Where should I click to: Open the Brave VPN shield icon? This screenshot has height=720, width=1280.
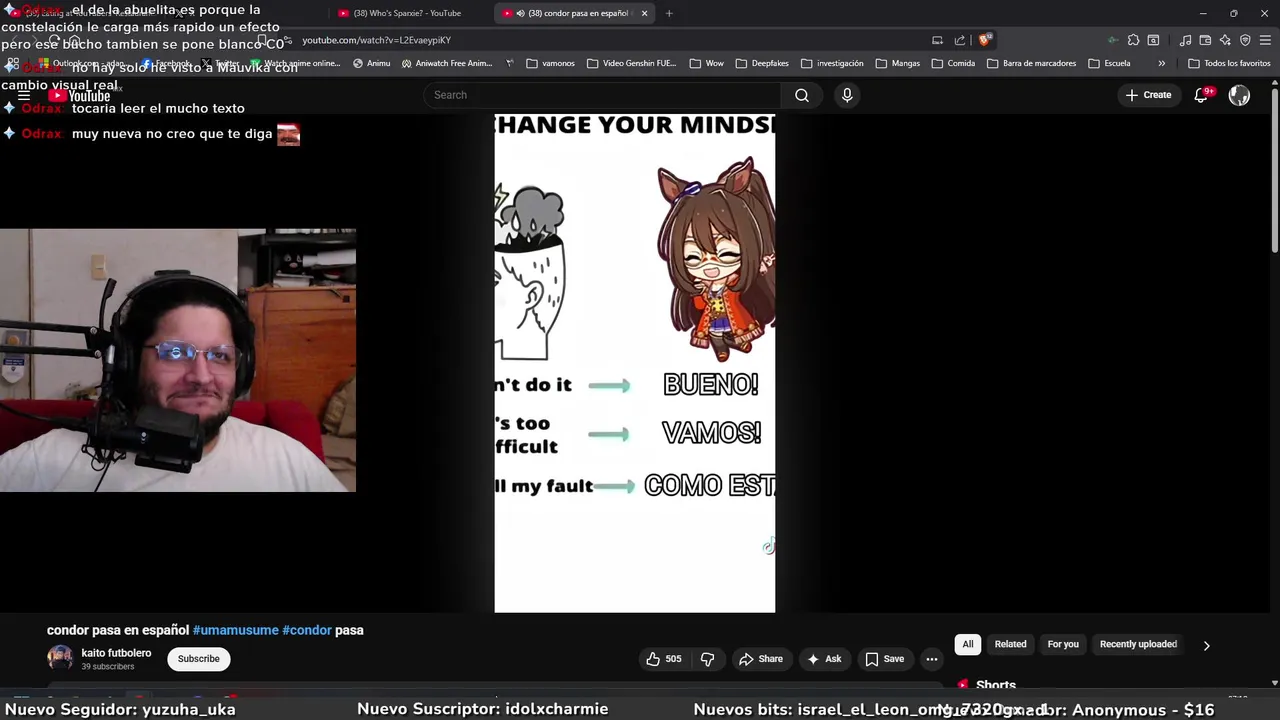click(1245, 40)
